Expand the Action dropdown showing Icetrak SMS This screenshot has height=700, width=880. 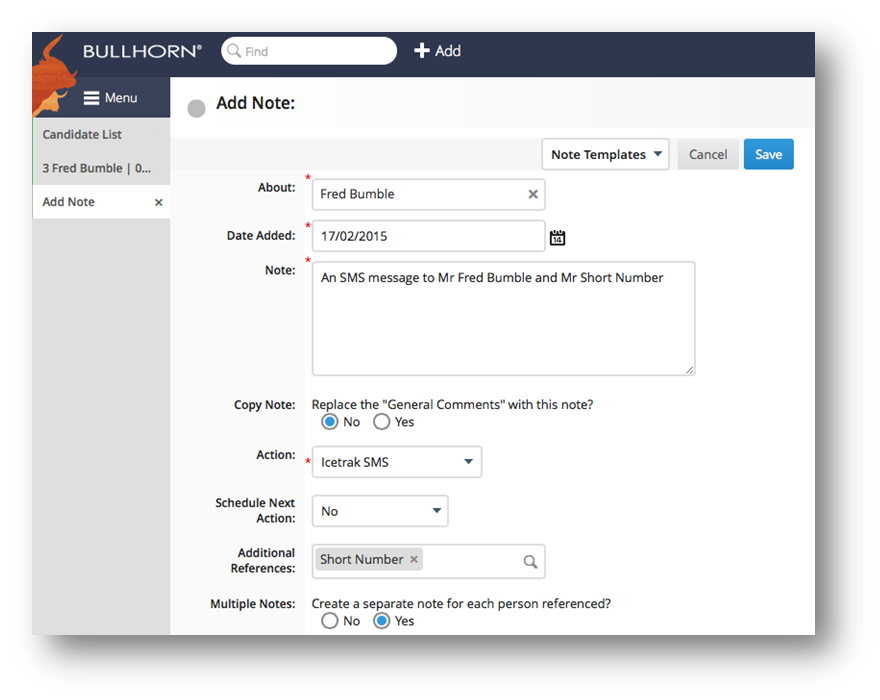(397, 462)
